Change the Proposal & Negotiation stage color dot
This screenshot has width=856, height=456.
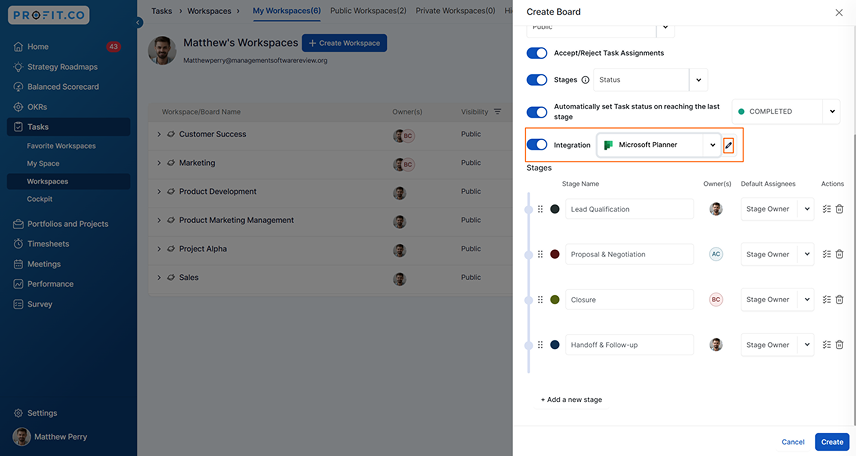click(x=555, y=254)
